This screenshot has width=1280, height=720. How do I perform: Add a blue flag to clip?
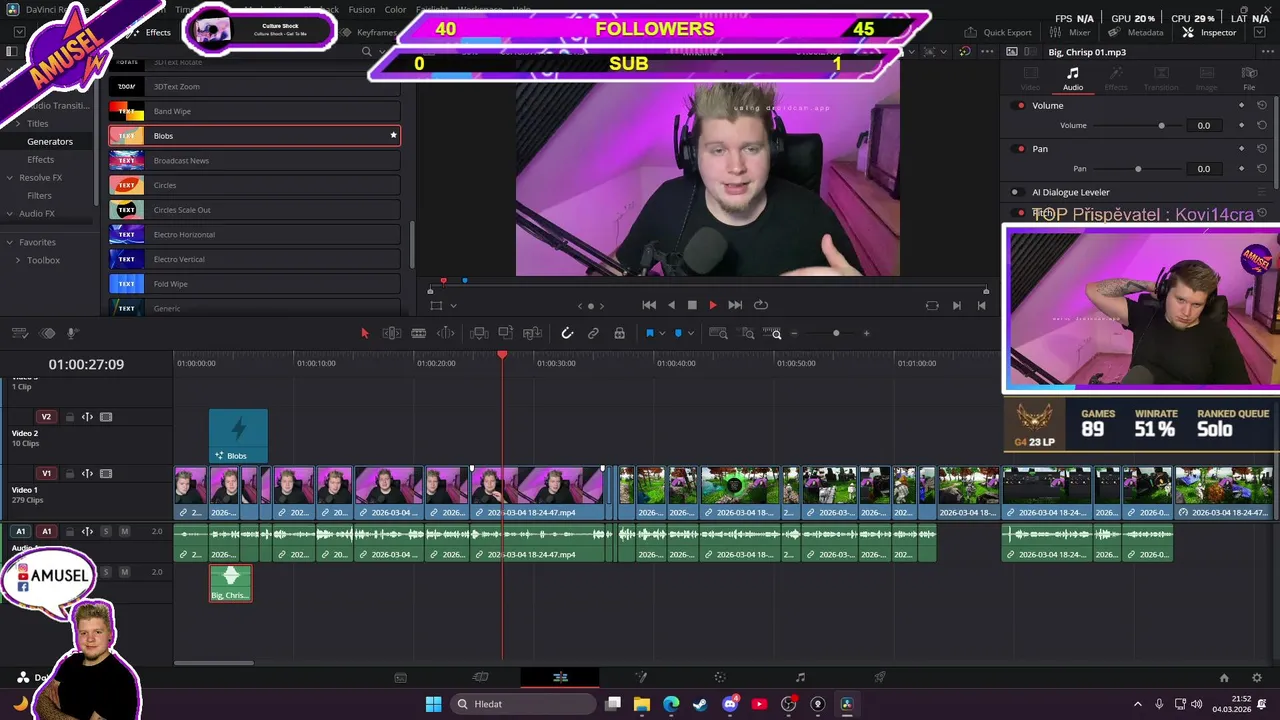click(649, 333)
